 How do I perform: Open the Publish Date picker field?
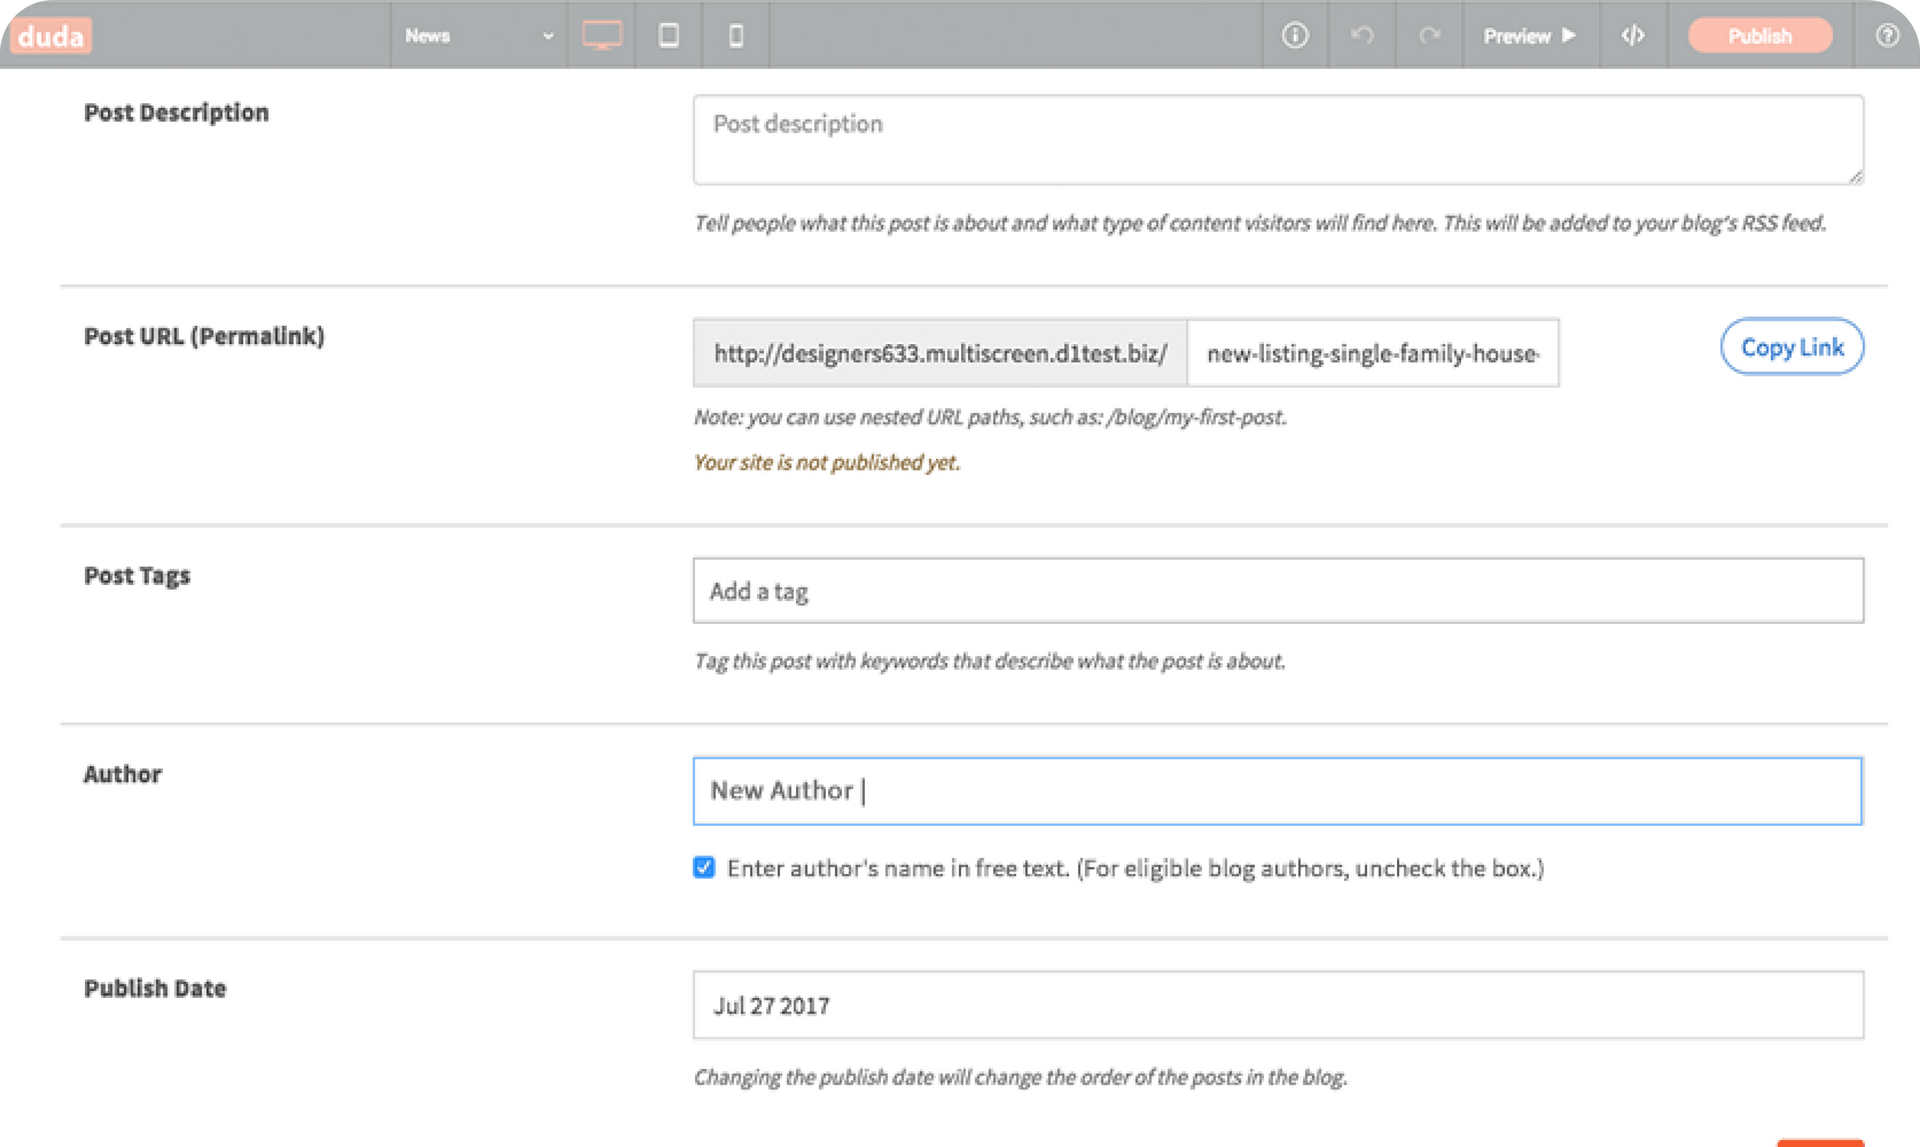(x=1278, y=1005)
